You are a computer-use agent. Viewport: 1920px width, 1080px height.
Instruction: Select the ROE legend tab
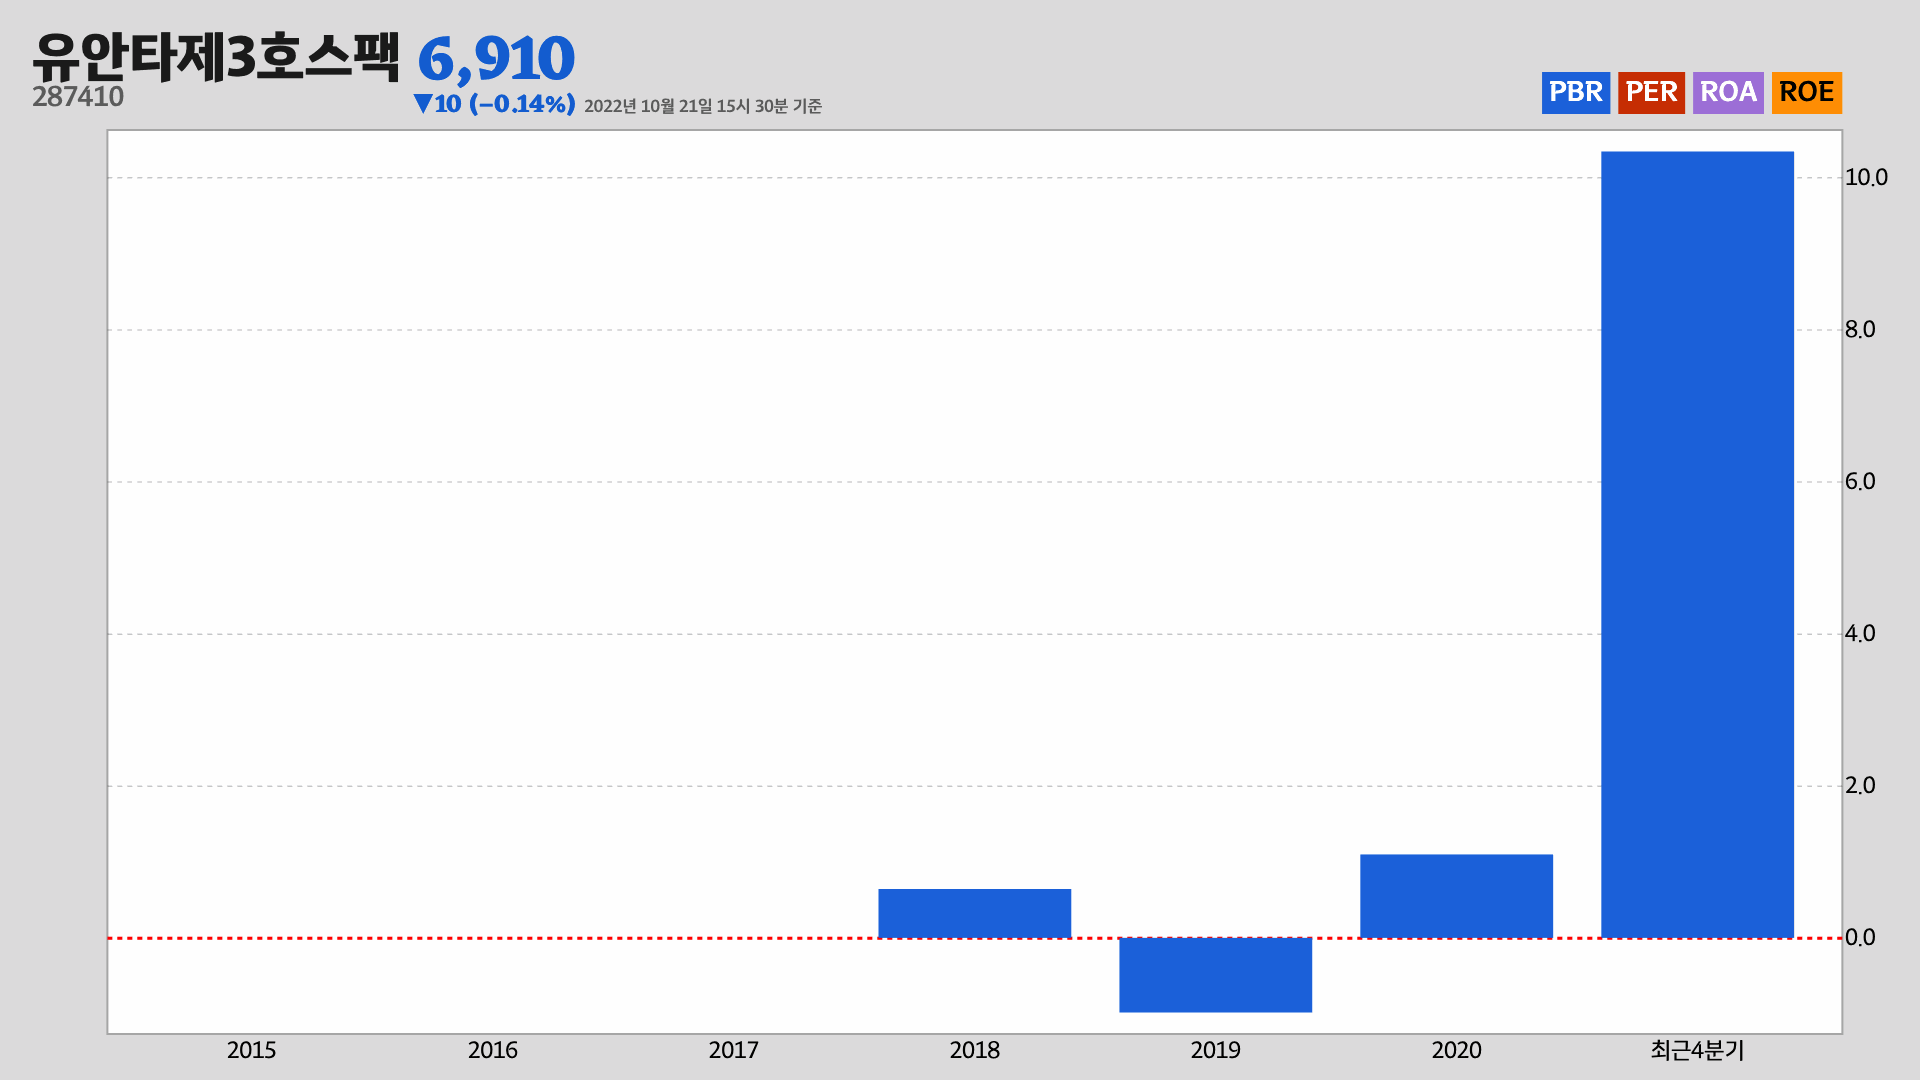(1806, 93)
